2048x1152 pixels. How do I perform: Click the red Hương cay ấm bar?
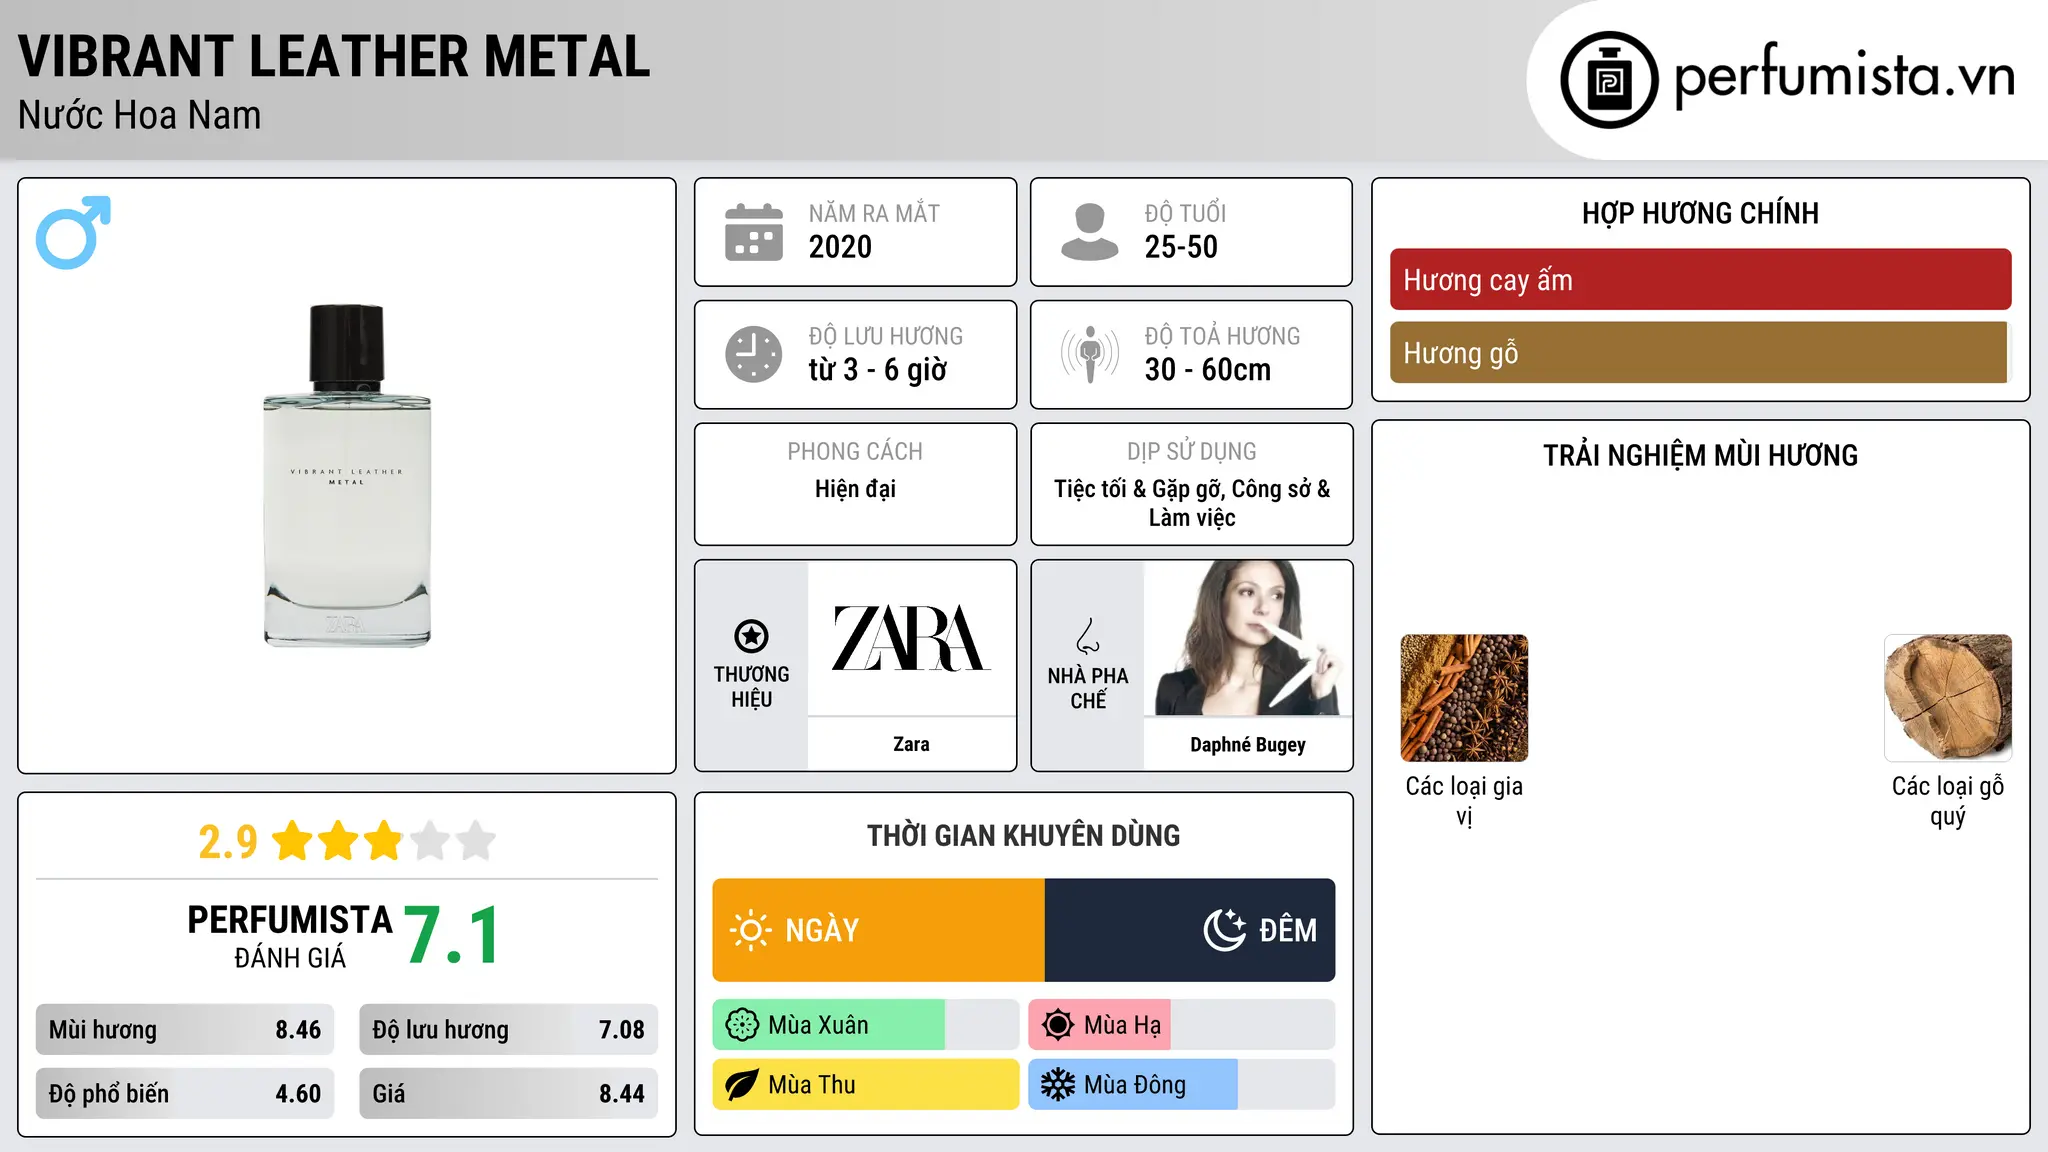coord(1700,280)
